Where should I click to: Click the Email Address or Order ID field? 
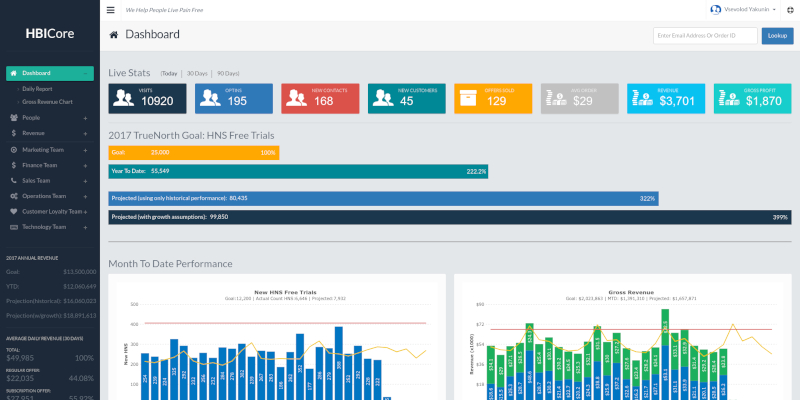(x=706, y=36)
